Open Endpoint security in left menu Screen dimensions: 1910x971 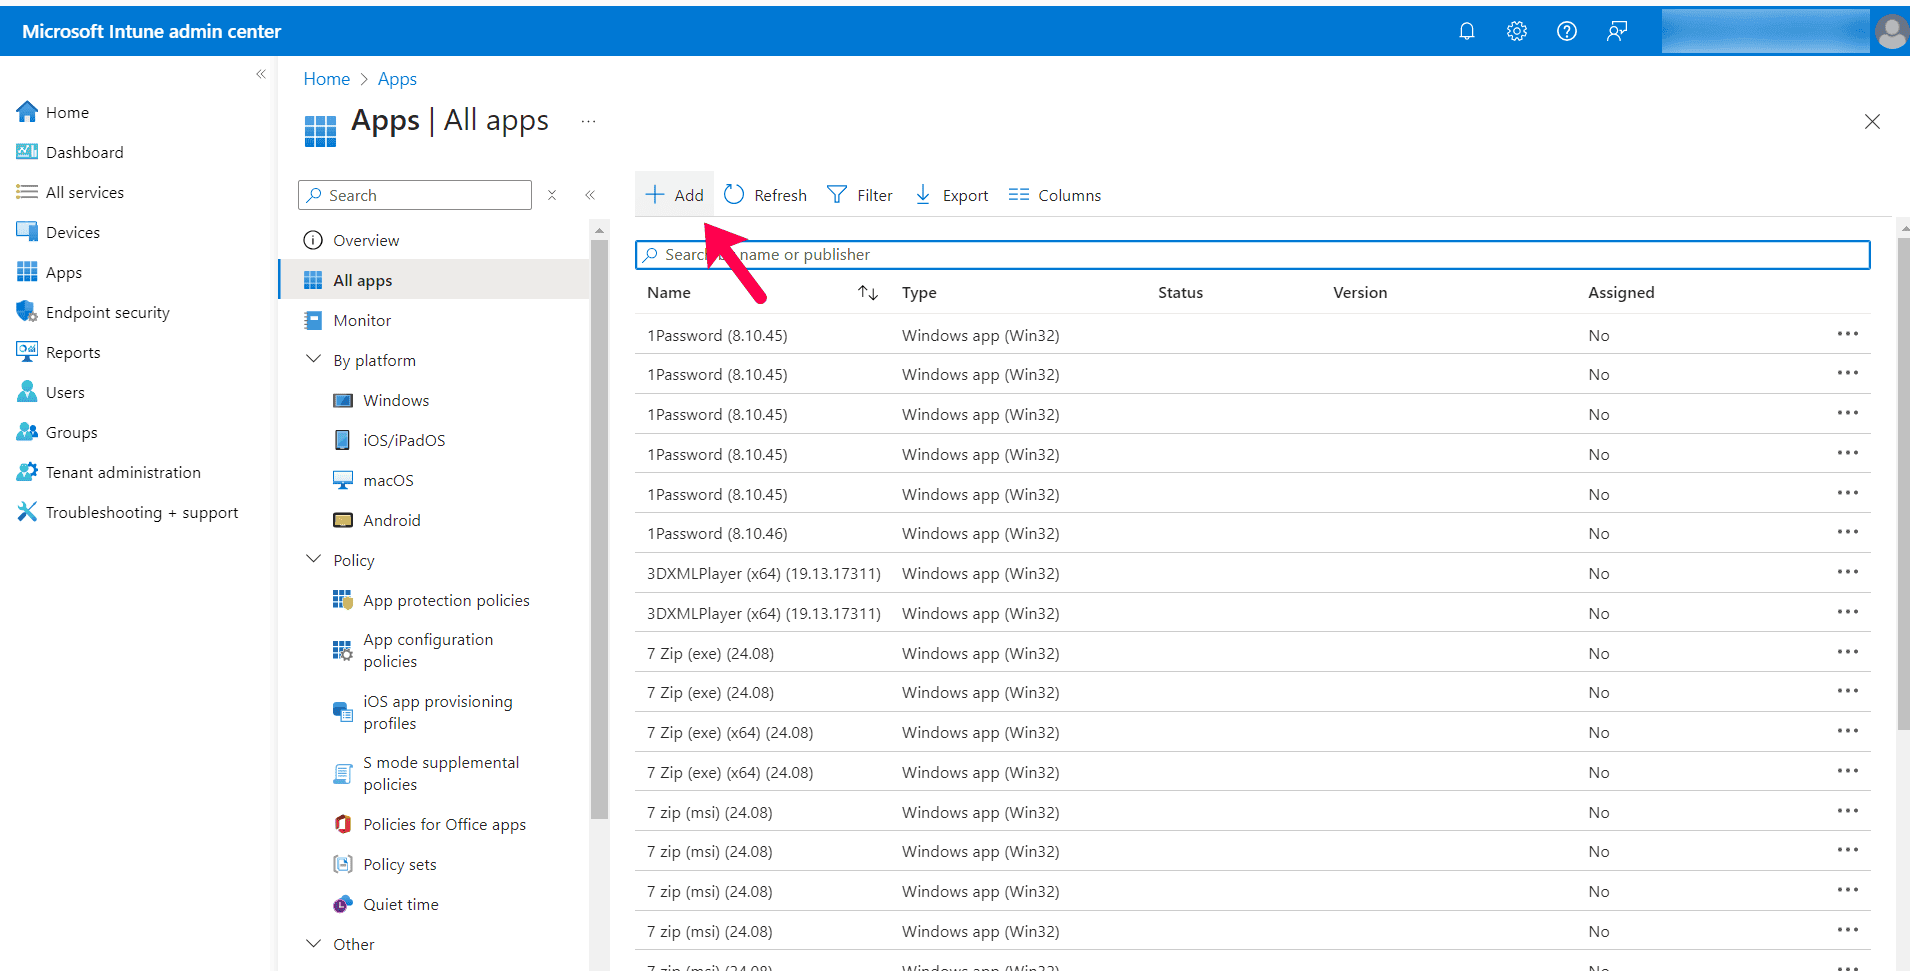pos(107,313)
